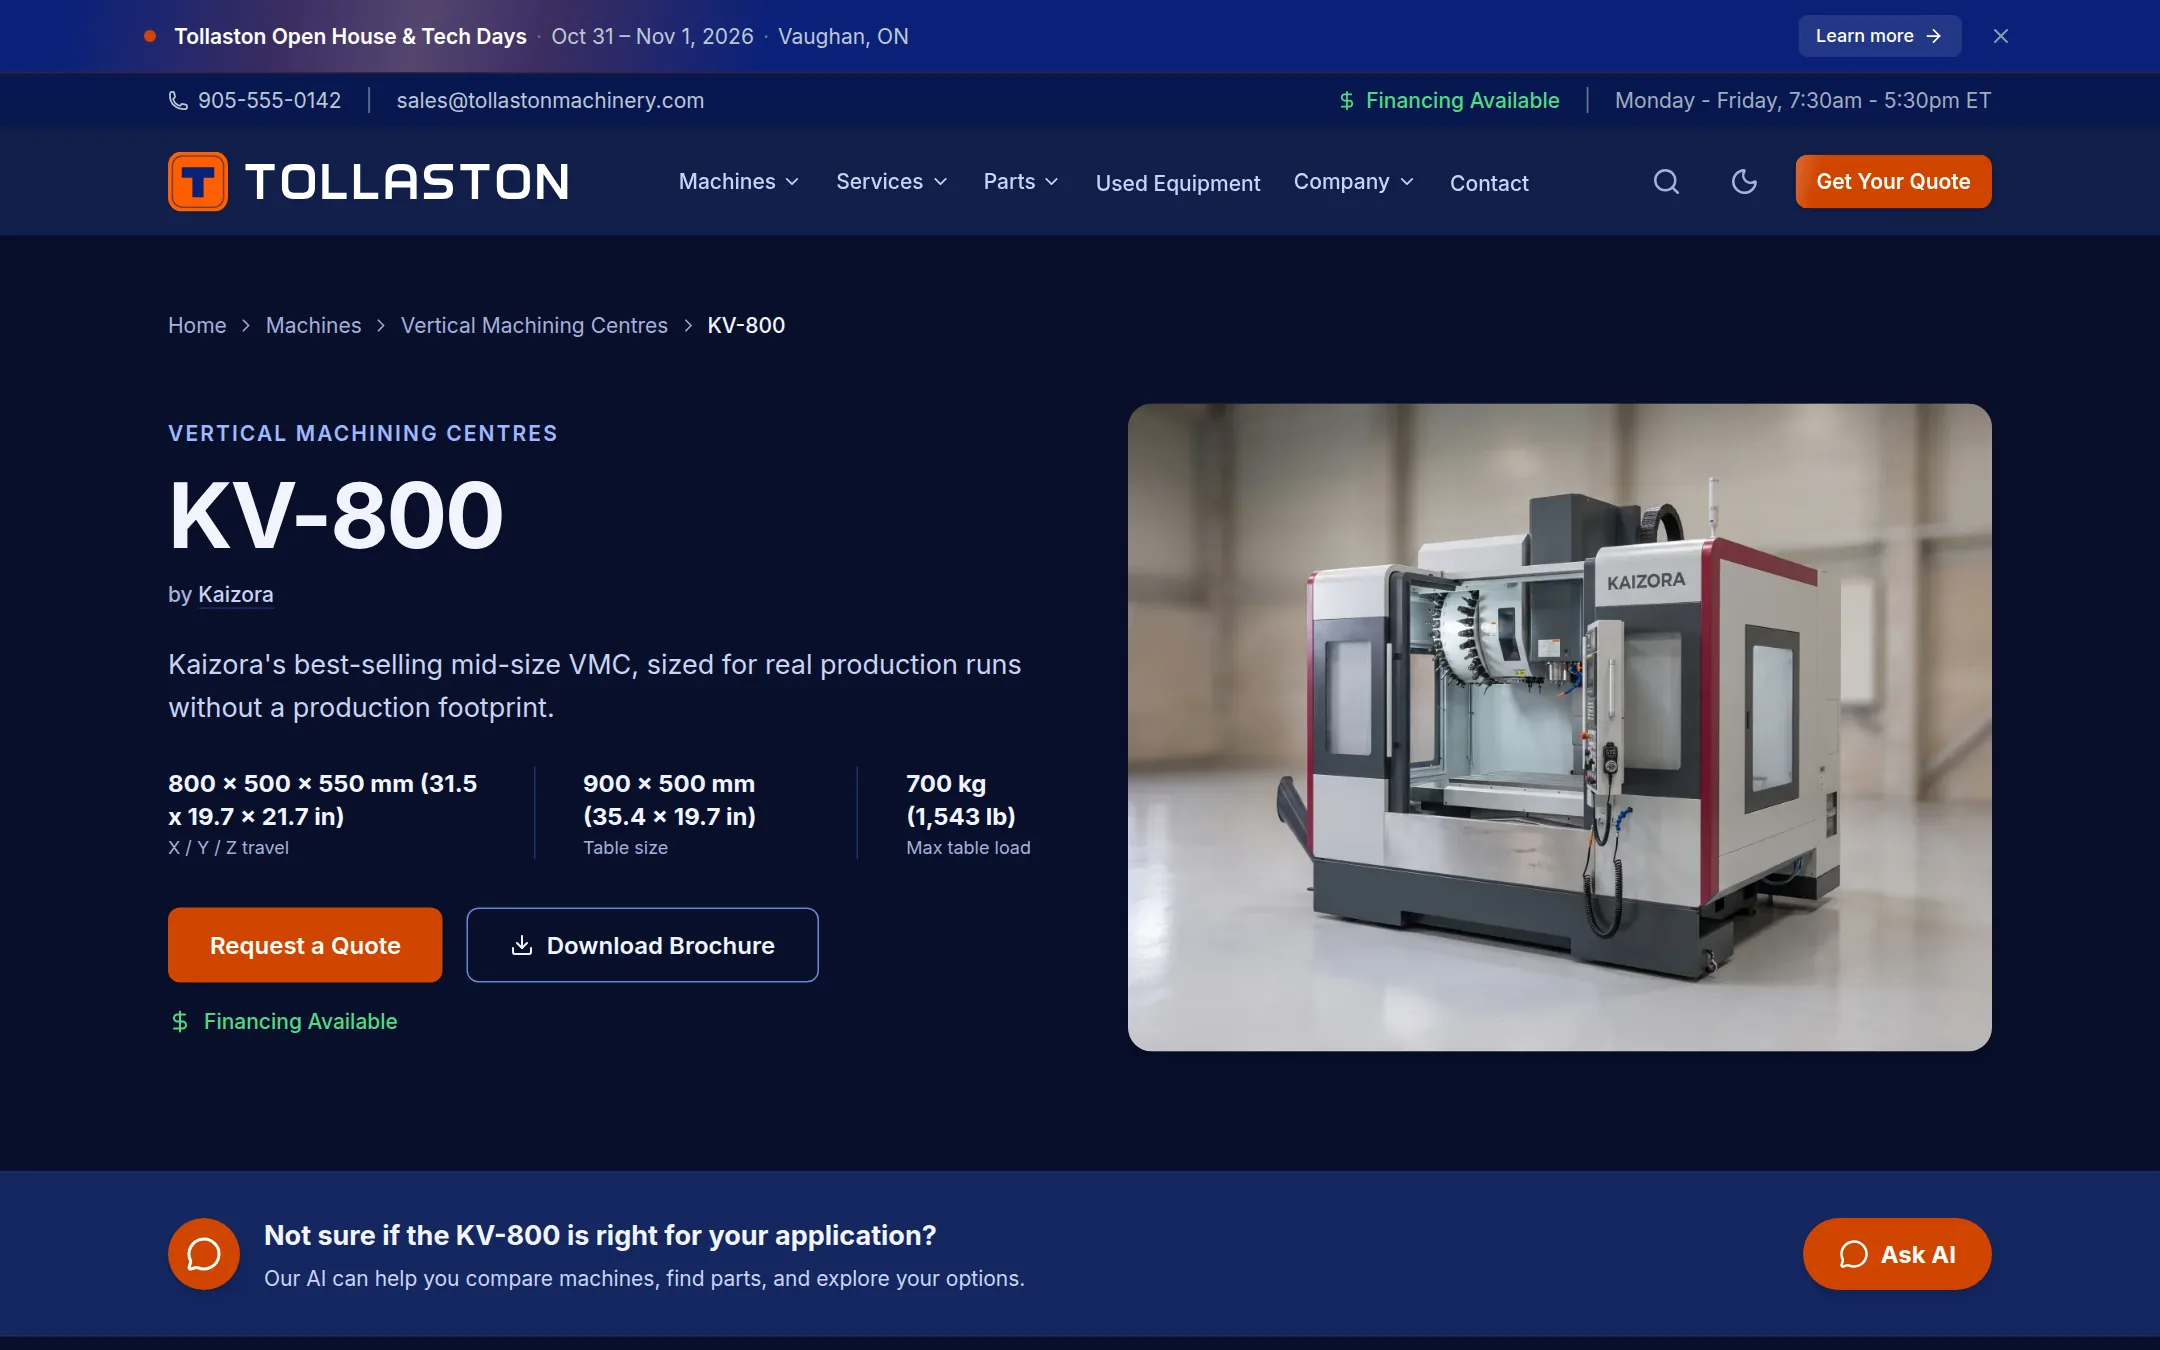Click the dollar icon in the top bar
This screenshot has width=2160, height=1350.
pos(1347,100)
